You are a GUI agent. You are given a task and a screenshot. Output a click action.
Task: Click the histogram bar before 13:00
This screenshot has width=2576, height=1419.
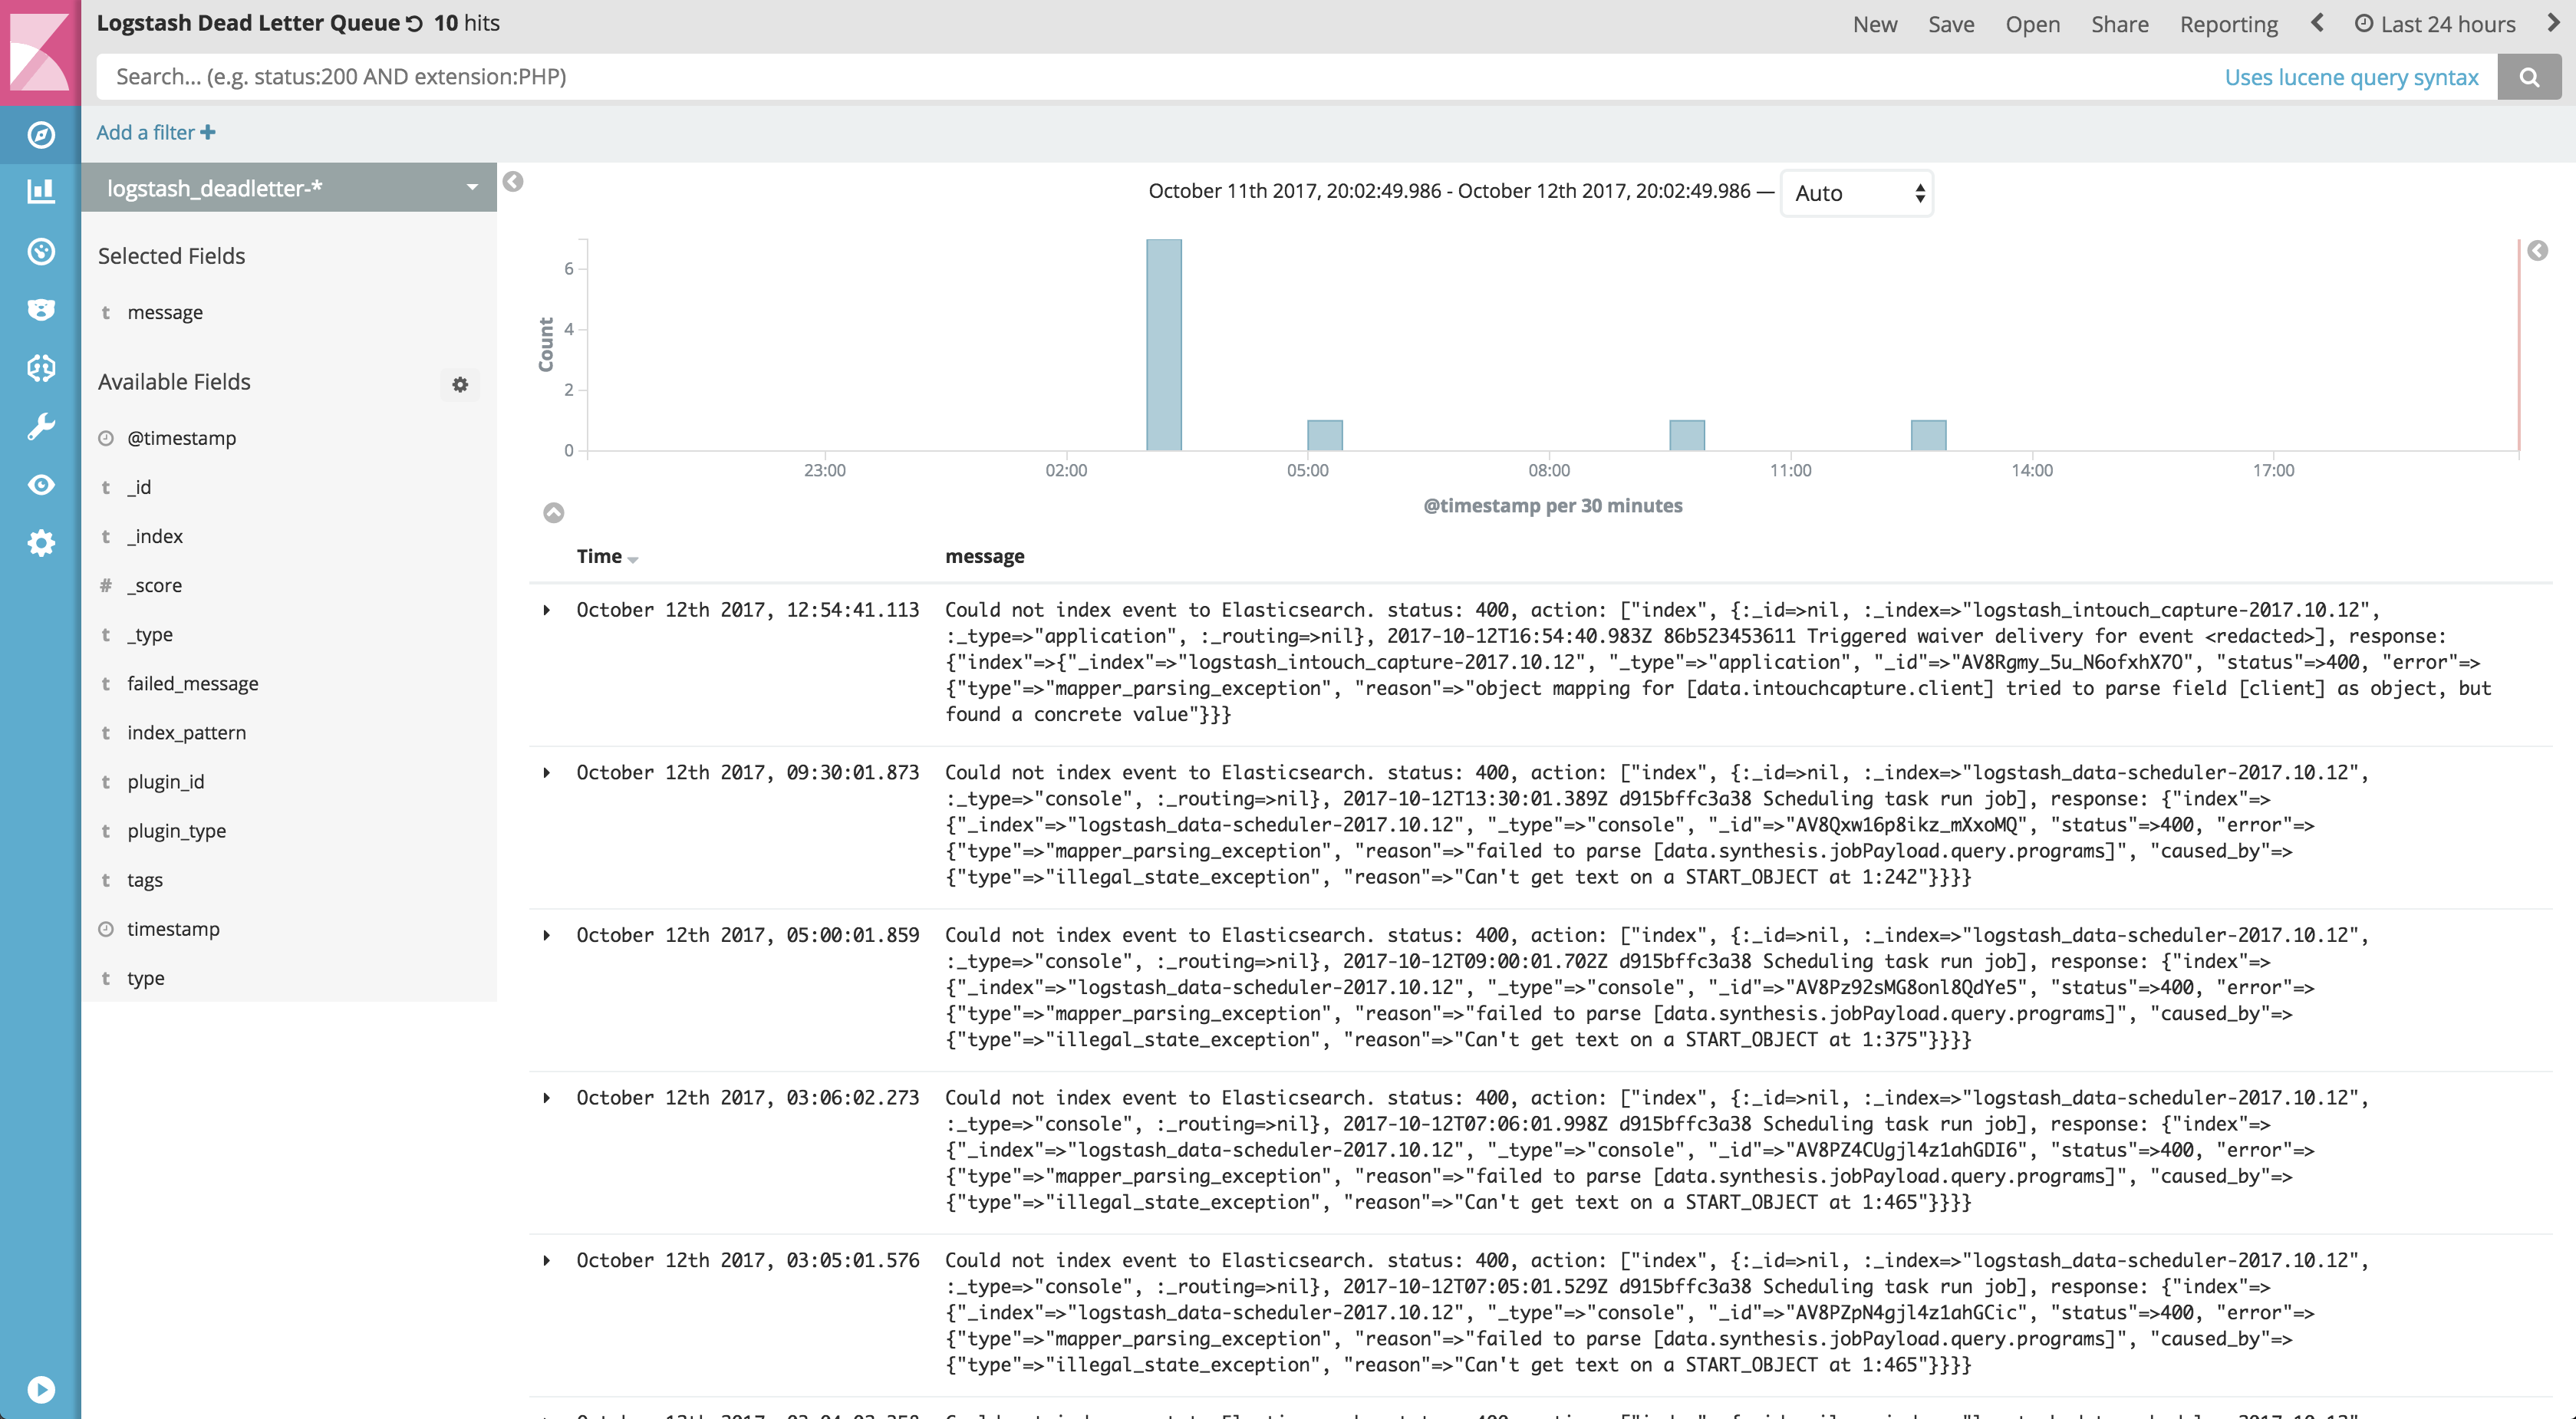click(x=1929, y=435)
